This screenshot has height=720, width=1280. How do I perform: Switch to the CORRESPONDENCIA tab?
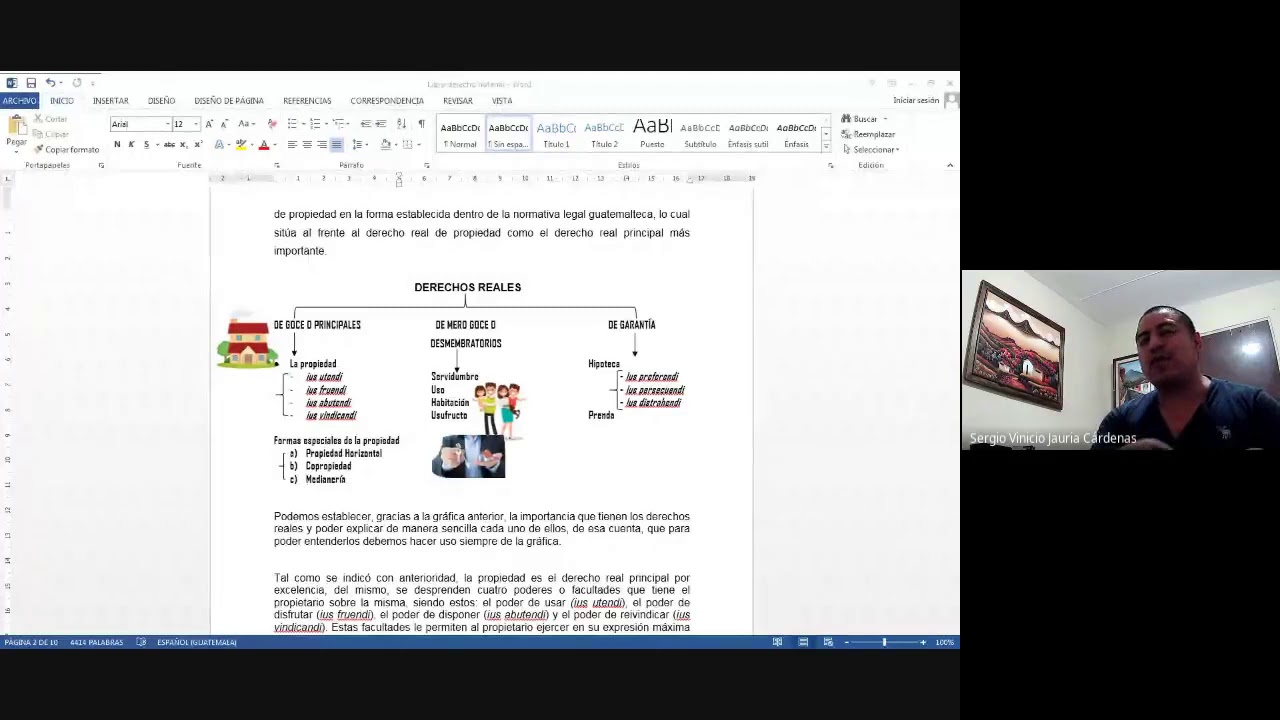coord(387,101)
